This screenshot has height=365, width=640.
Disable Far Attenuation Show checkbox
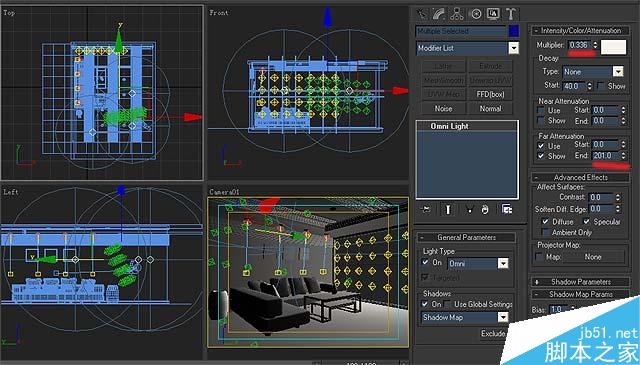541,156
